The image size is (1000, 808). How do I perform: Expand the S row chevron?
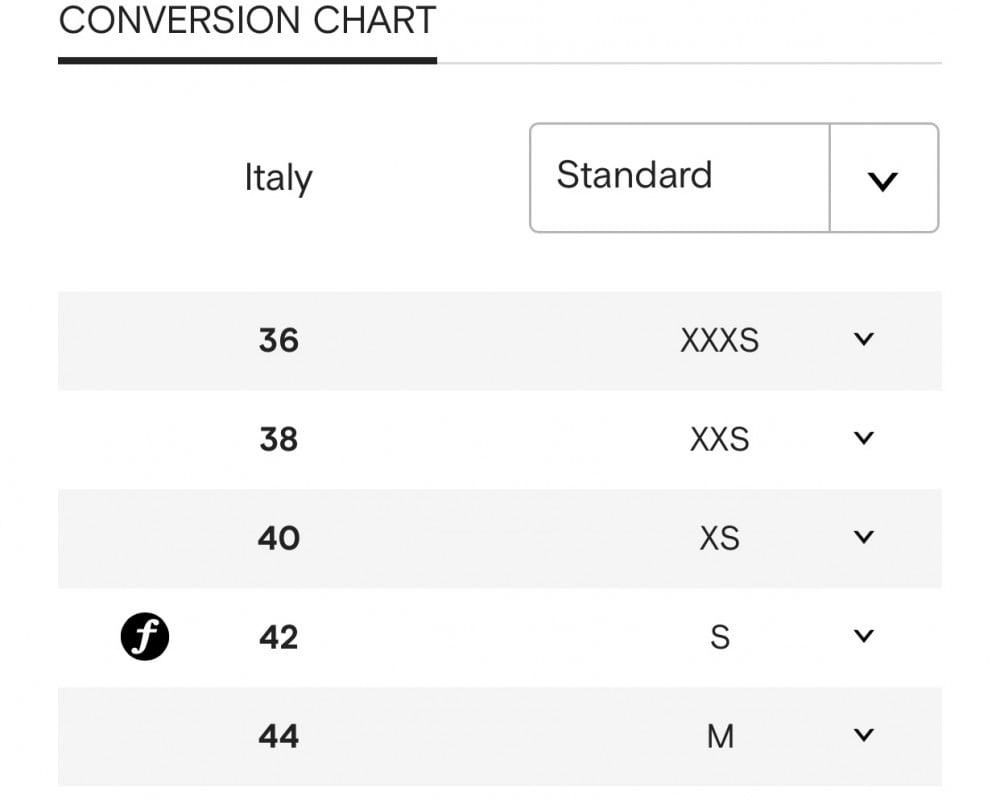click(x=864, y=636)
